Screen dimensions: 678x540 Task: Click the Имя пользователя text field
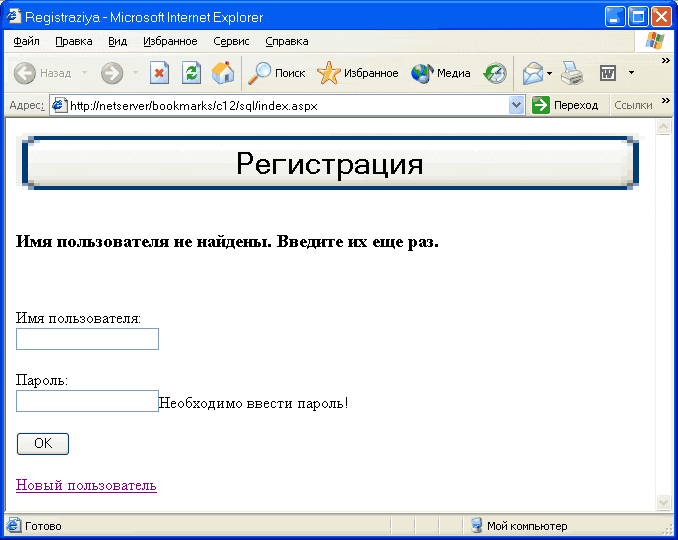coord(87,339)
